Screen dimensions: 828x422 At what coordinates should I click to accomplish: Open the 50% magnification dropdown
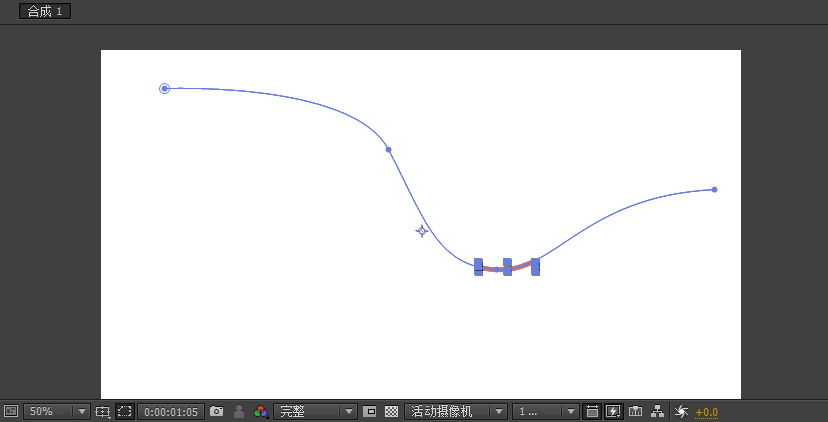[x=57, y=411]
